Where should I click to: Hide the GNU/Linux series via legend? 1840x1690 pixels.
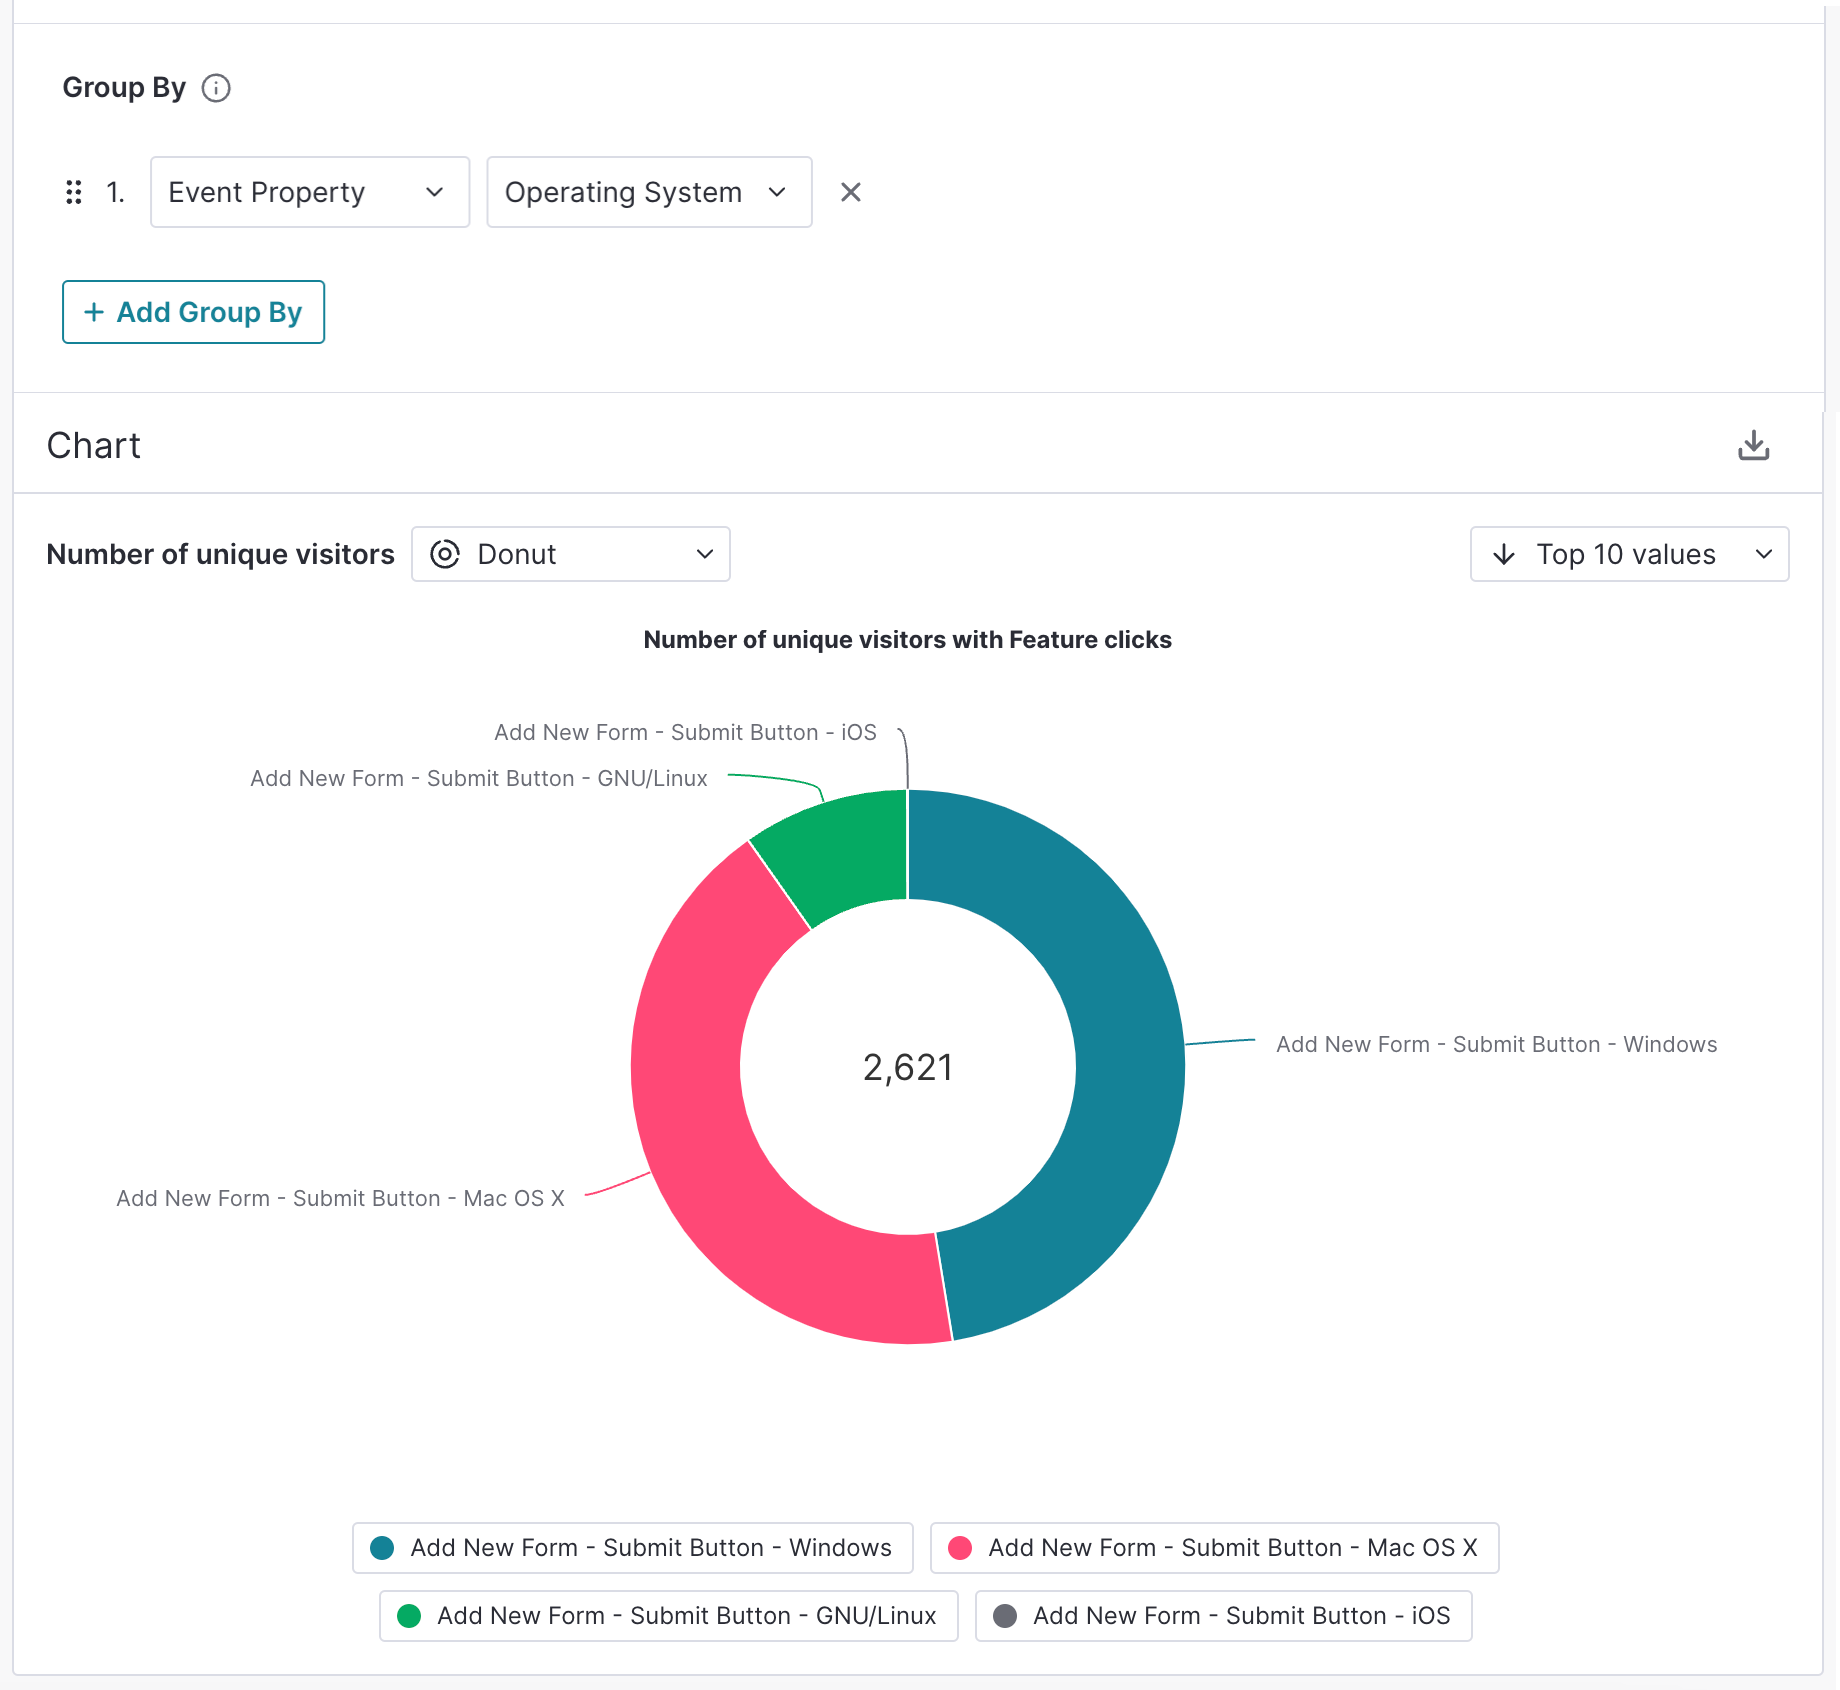[668, 1616]
